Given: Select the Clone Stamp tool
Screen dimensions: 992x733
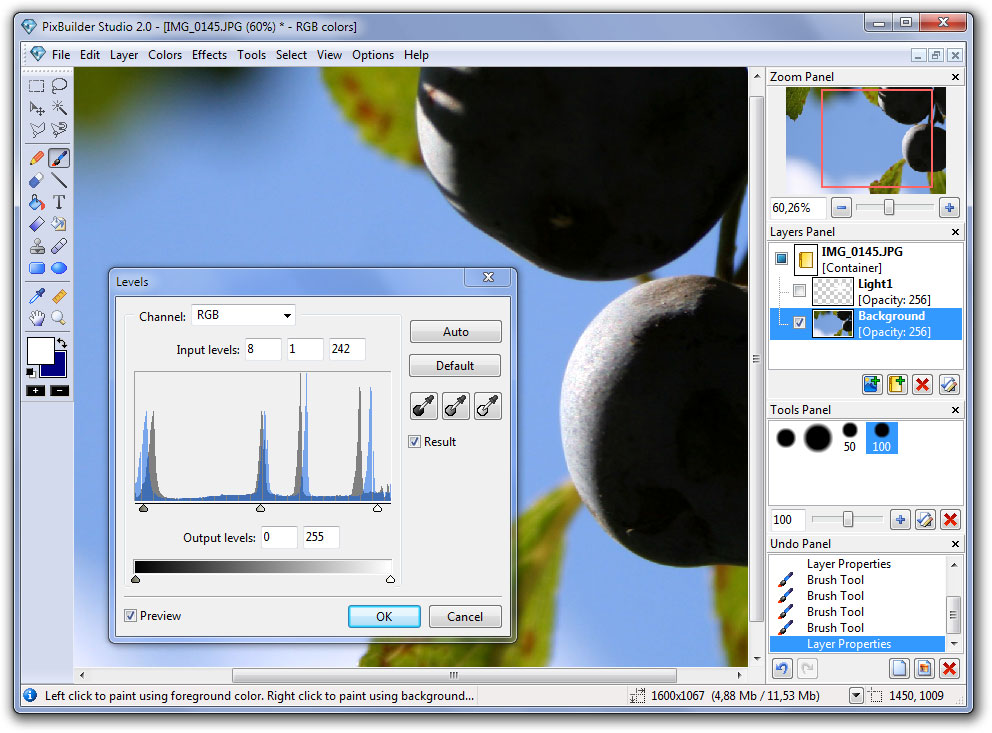Looking at the screenshot, I should pos(37,246).
